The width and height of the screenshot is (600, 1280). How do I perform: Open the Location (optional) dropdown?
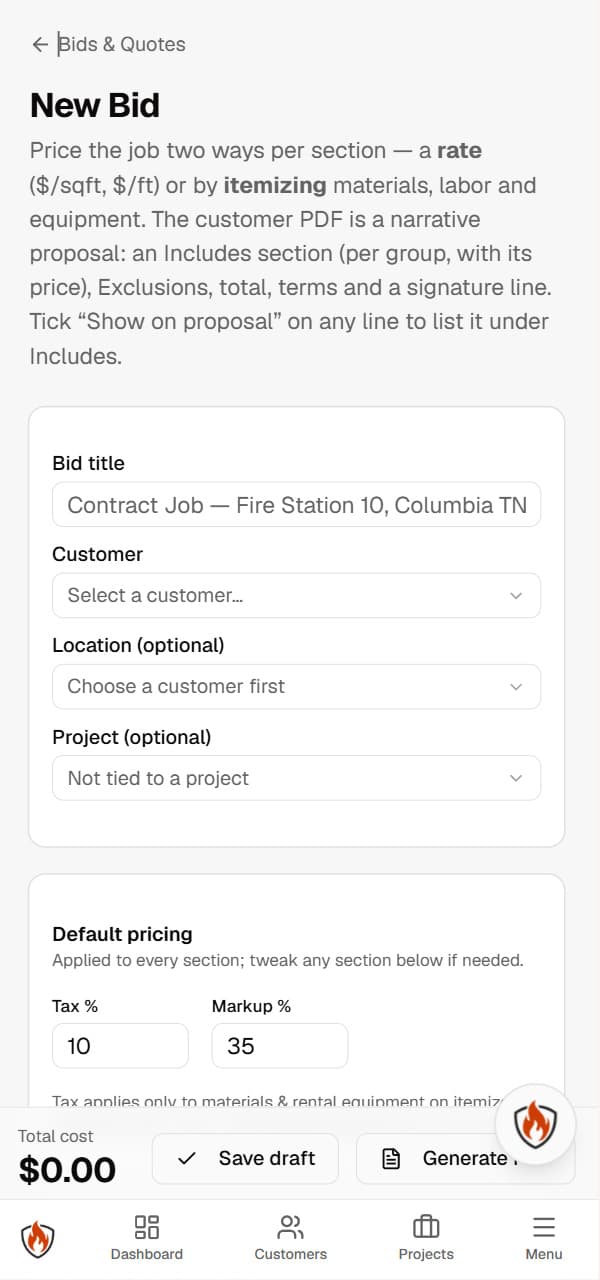point(296,687)
